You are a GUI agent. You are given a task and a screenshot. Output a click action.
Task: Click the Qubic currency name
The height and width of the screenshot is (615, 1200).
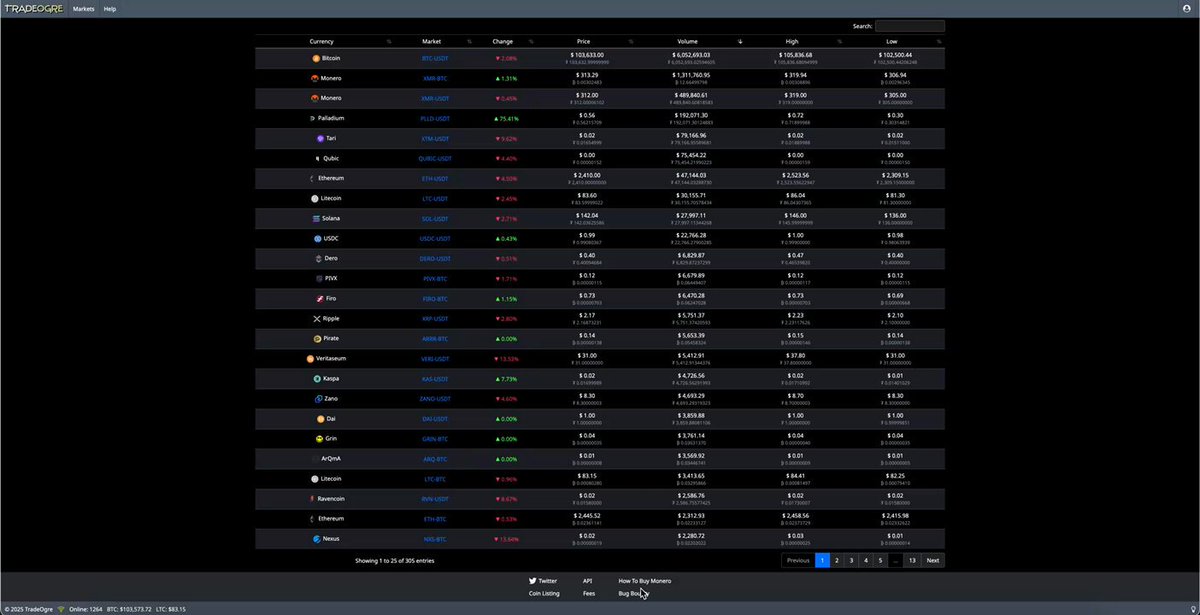point(331,158)
